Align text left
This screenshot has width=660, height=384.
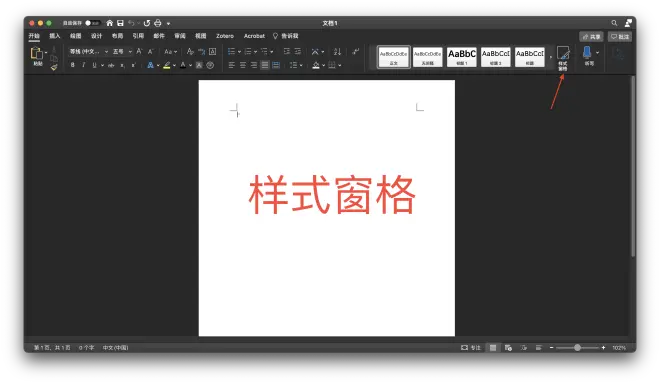pos(232,65)
